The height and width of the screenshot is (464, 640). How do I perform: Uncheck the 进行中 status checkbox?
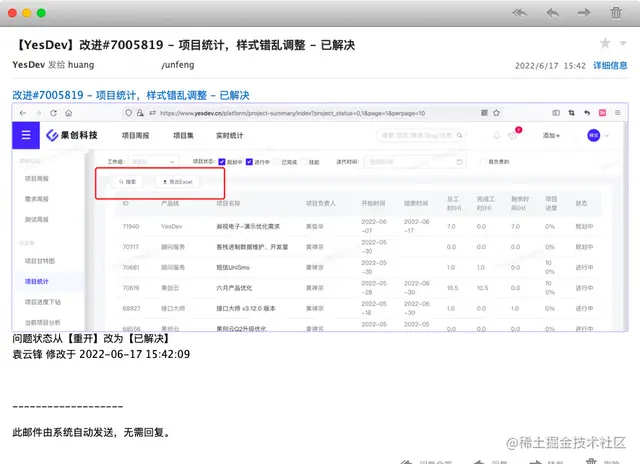pos(249,162)
